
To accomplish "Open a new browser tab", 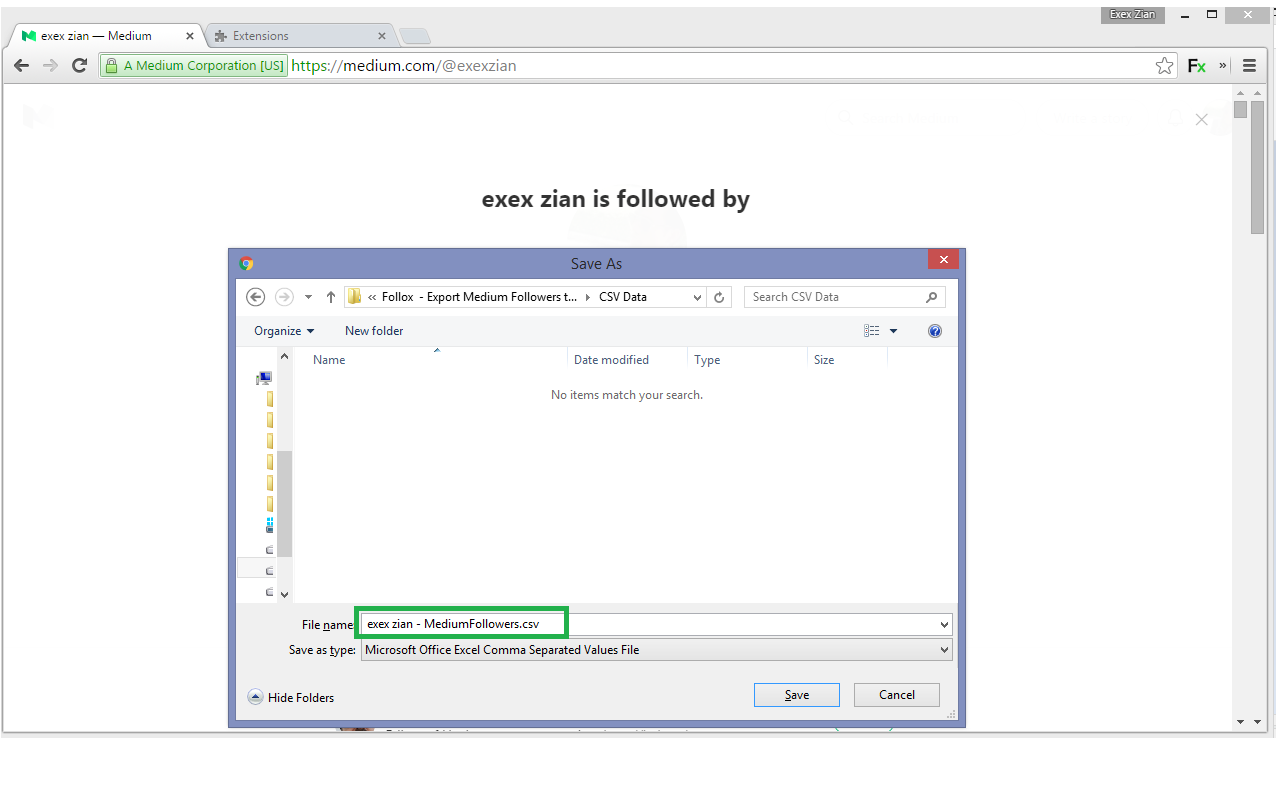I will [x=415, y=37].
